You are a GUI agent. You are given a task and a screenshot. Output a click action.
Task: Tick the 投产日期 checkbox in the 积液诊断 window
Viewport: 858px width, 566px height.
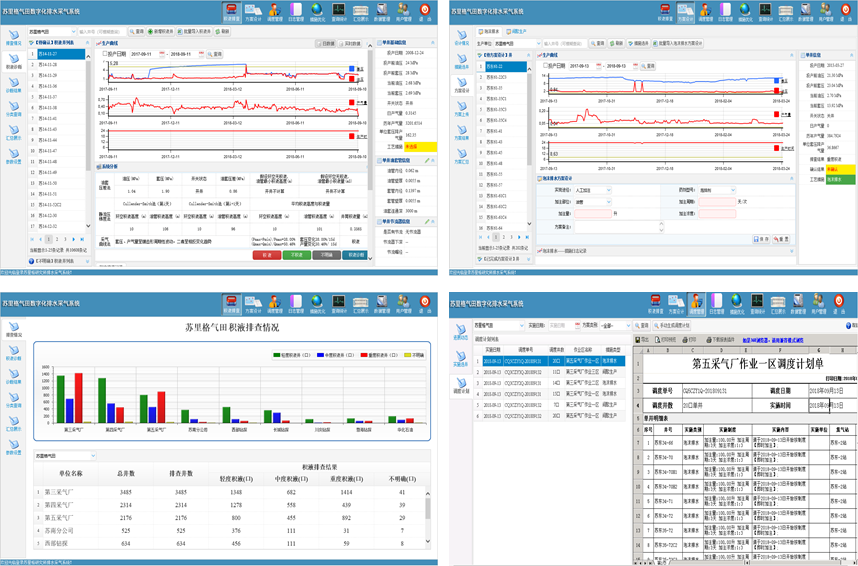[x=105, y=54]
